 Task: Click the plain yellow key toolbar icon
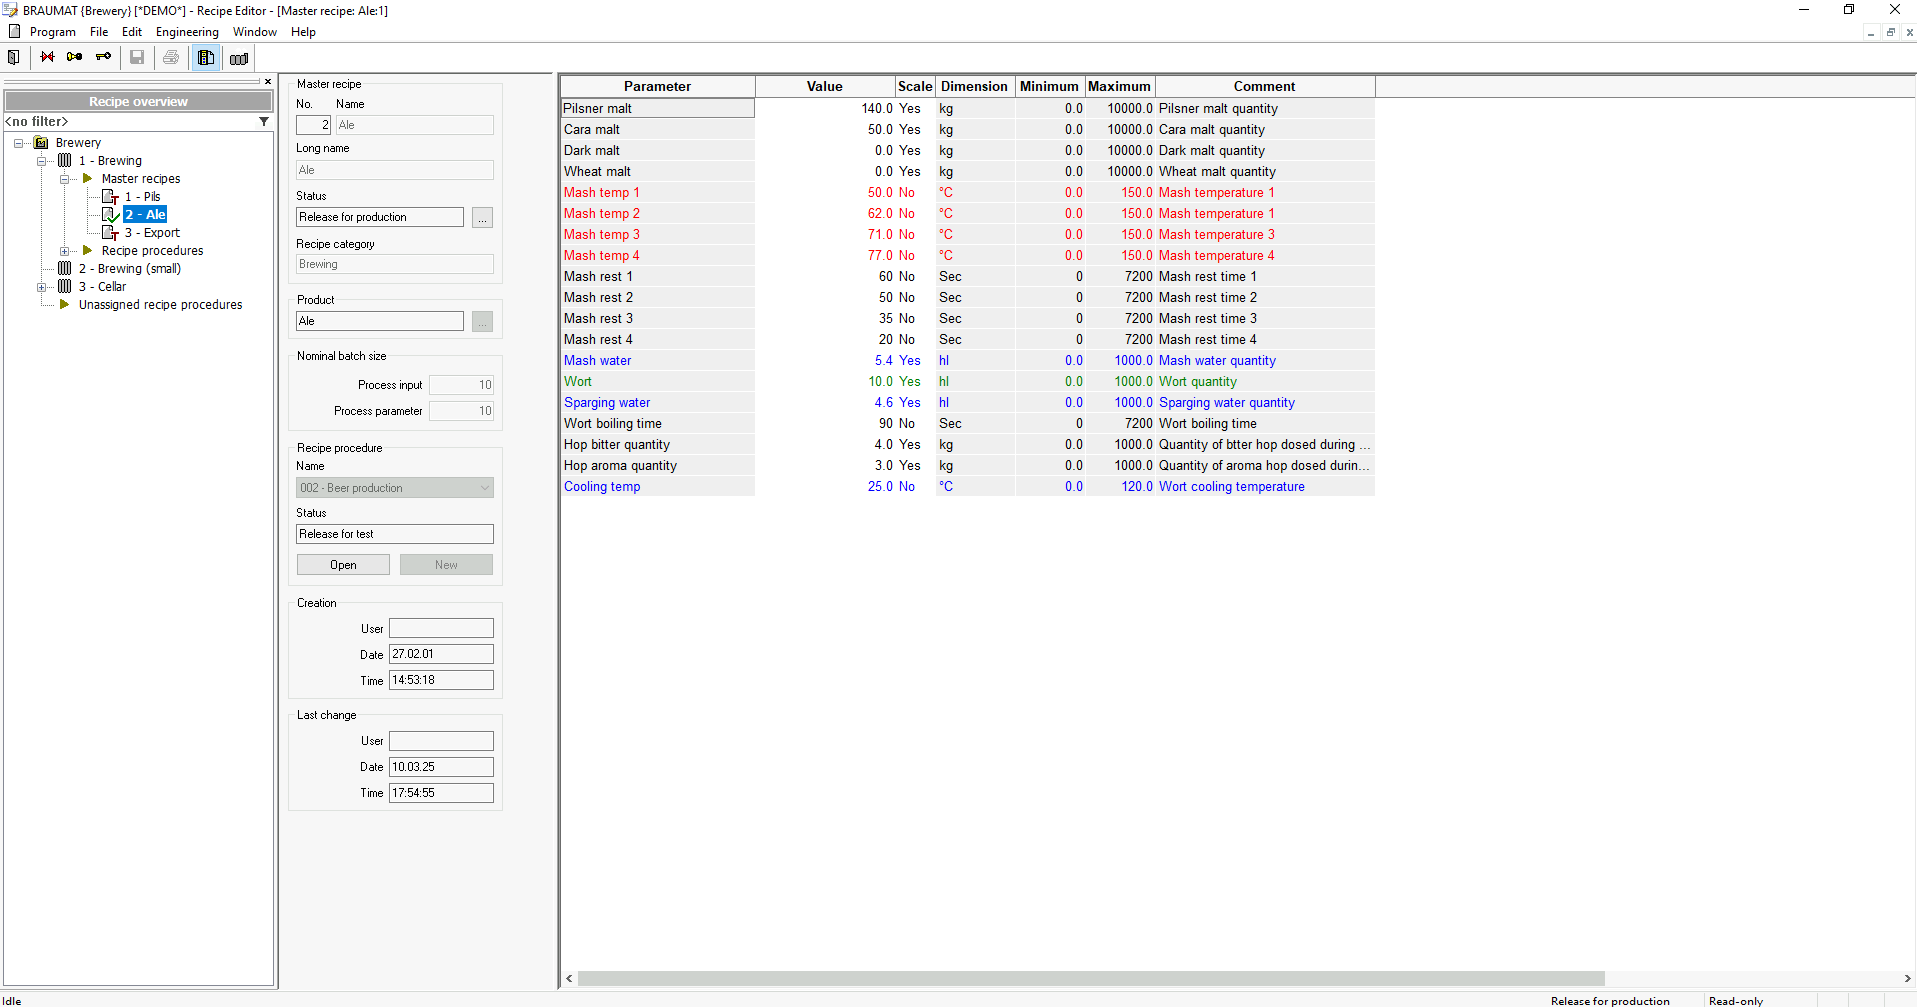(x=103, y=58)
